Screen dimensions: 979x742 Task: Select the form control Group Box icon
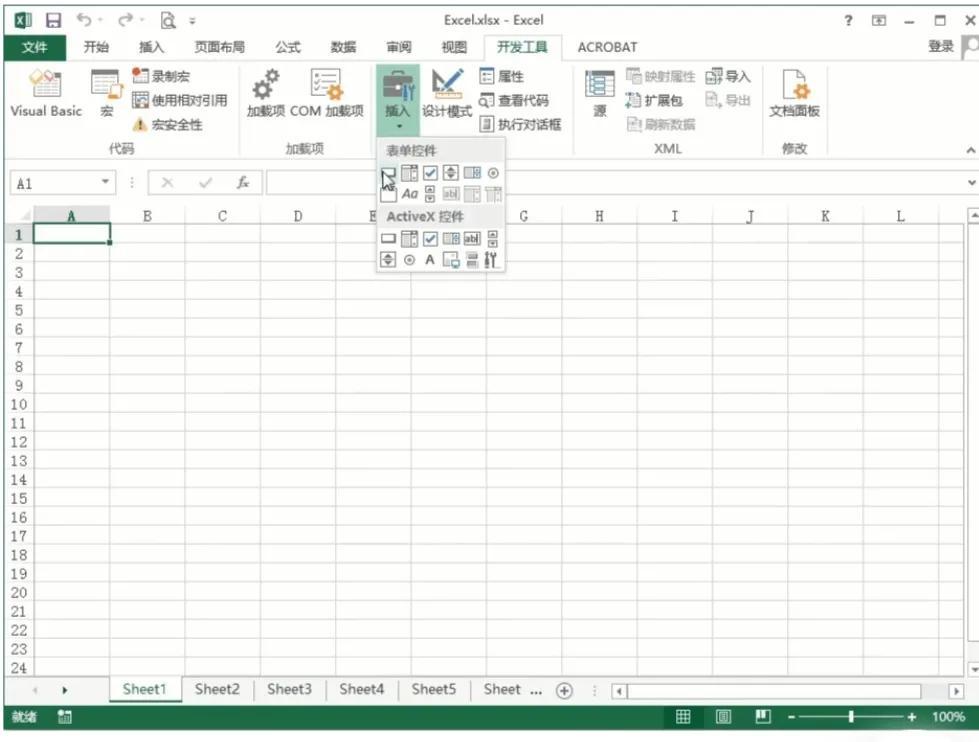pos(388,194)
